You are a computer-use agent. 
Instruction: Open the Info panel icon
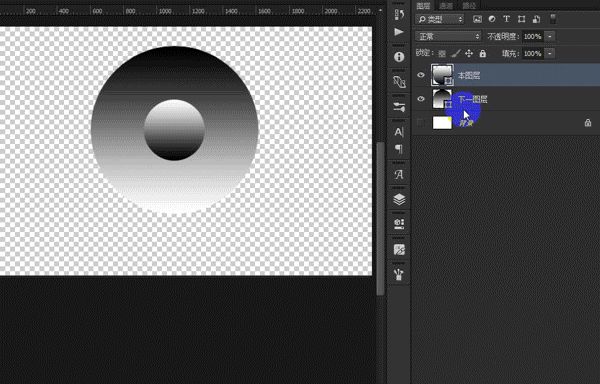point(399,57)
